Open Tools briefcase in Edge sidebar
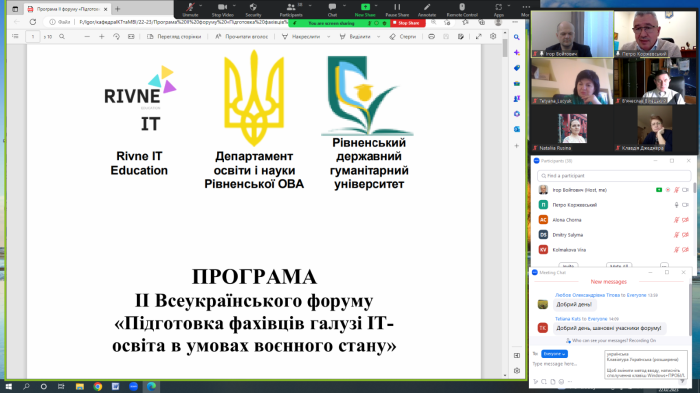 (517, 83)
